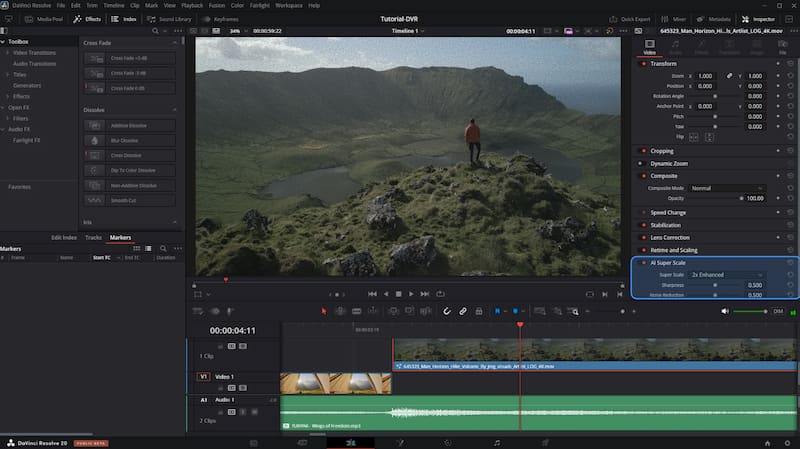
Task: Select the Video tab in Inspector
Action: click(649, 47)
